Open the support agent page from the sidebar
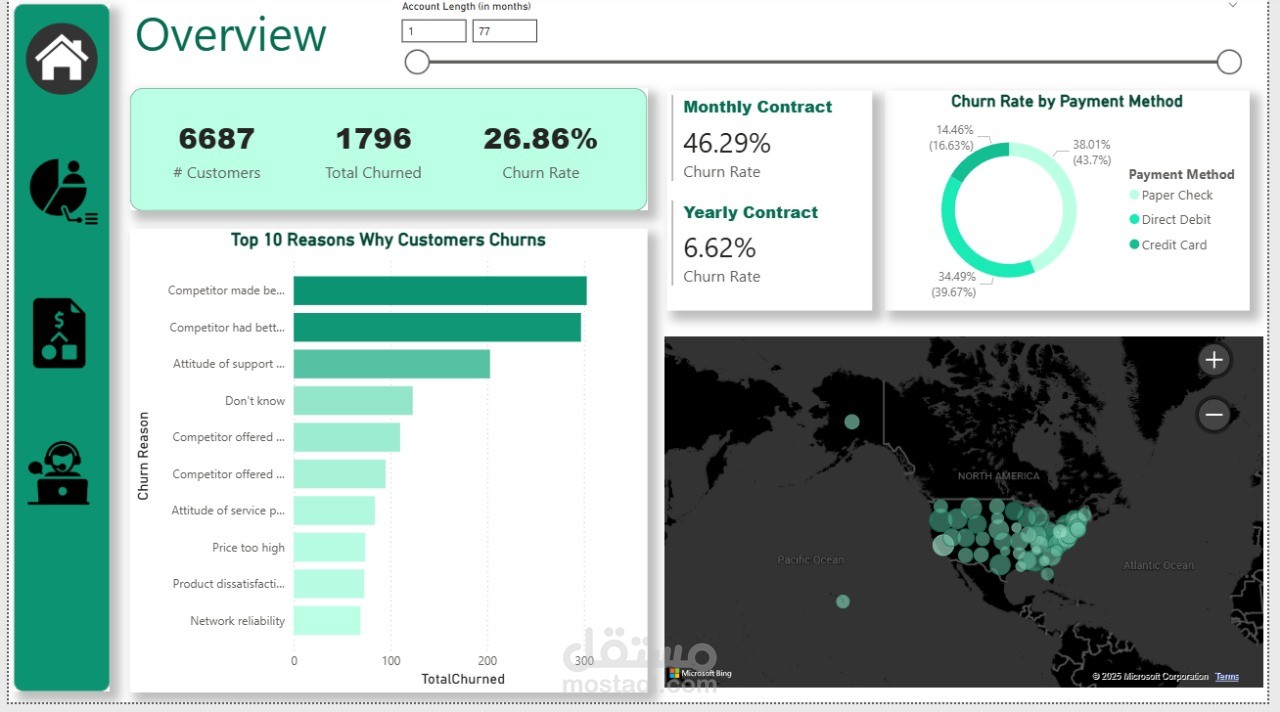 tap(61, 470)
